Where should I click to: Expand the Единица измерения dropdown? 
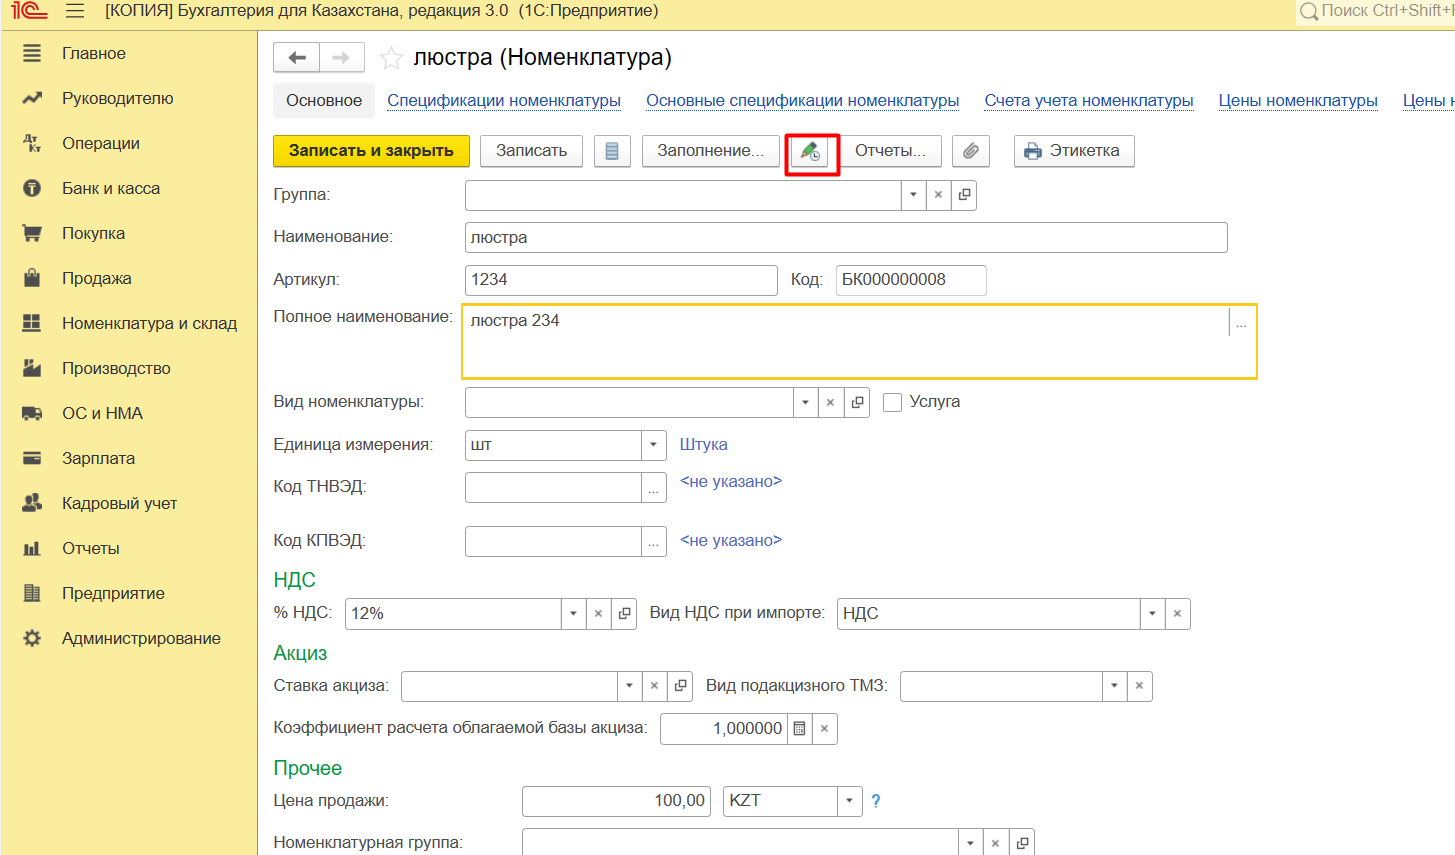[x=653, y=445]
